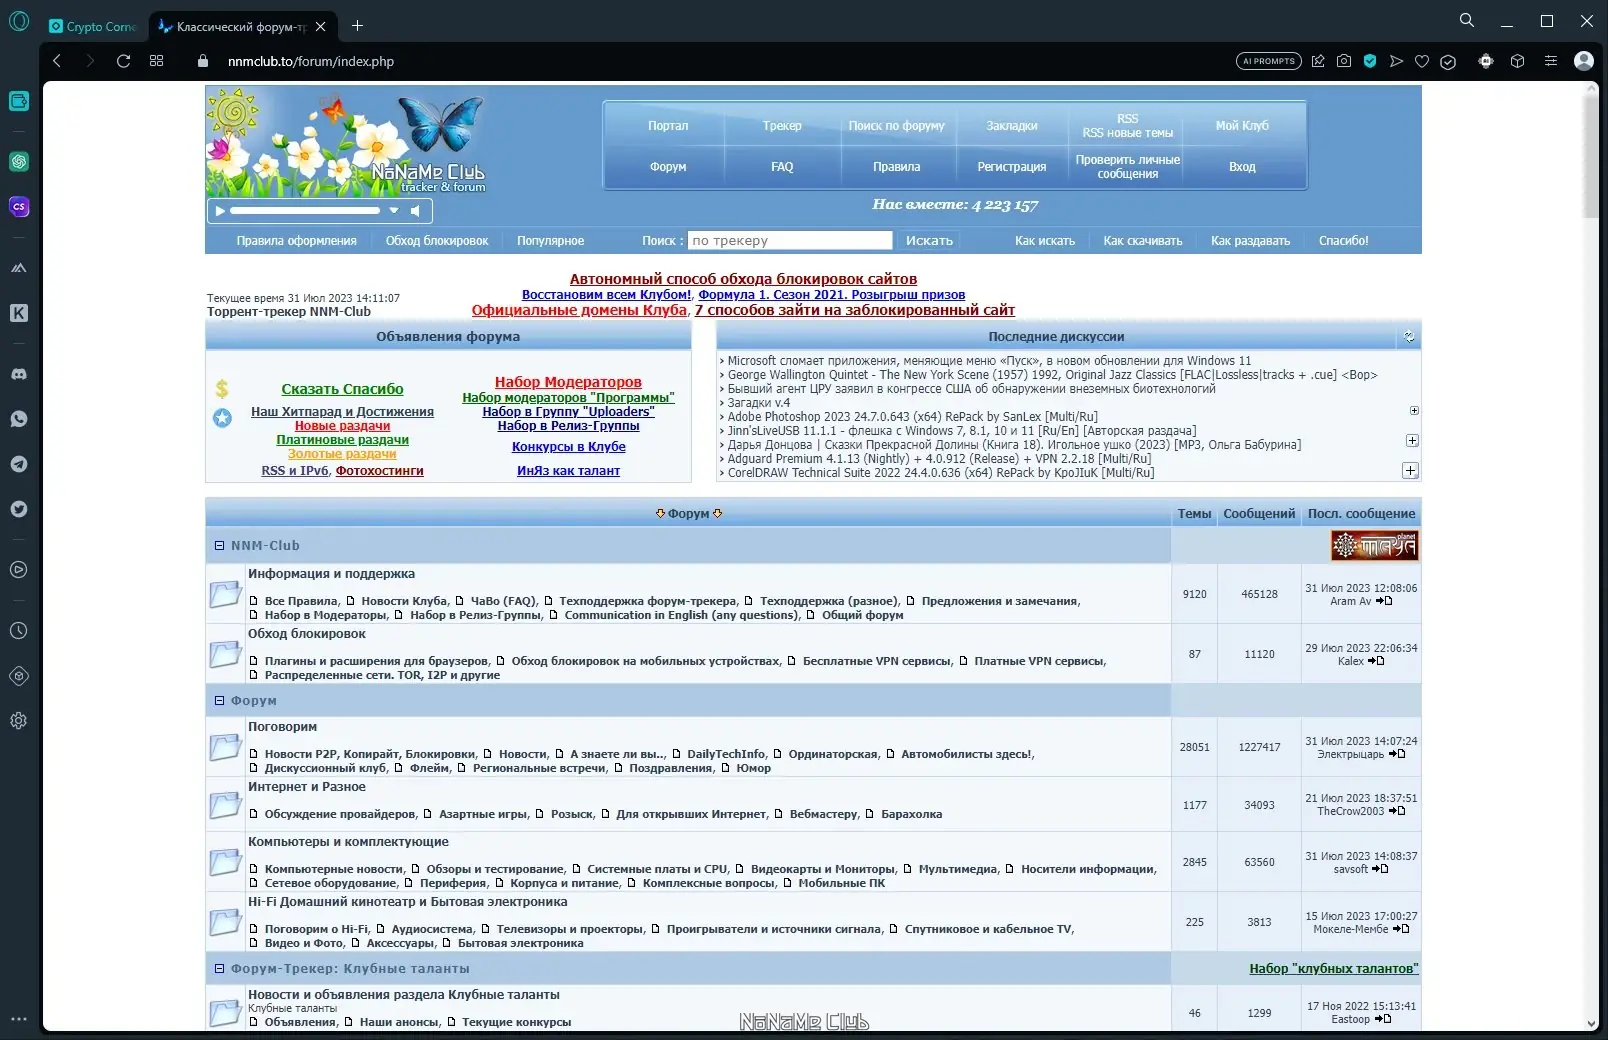Open the Player sidebar icon

click(x=19, y=570)
